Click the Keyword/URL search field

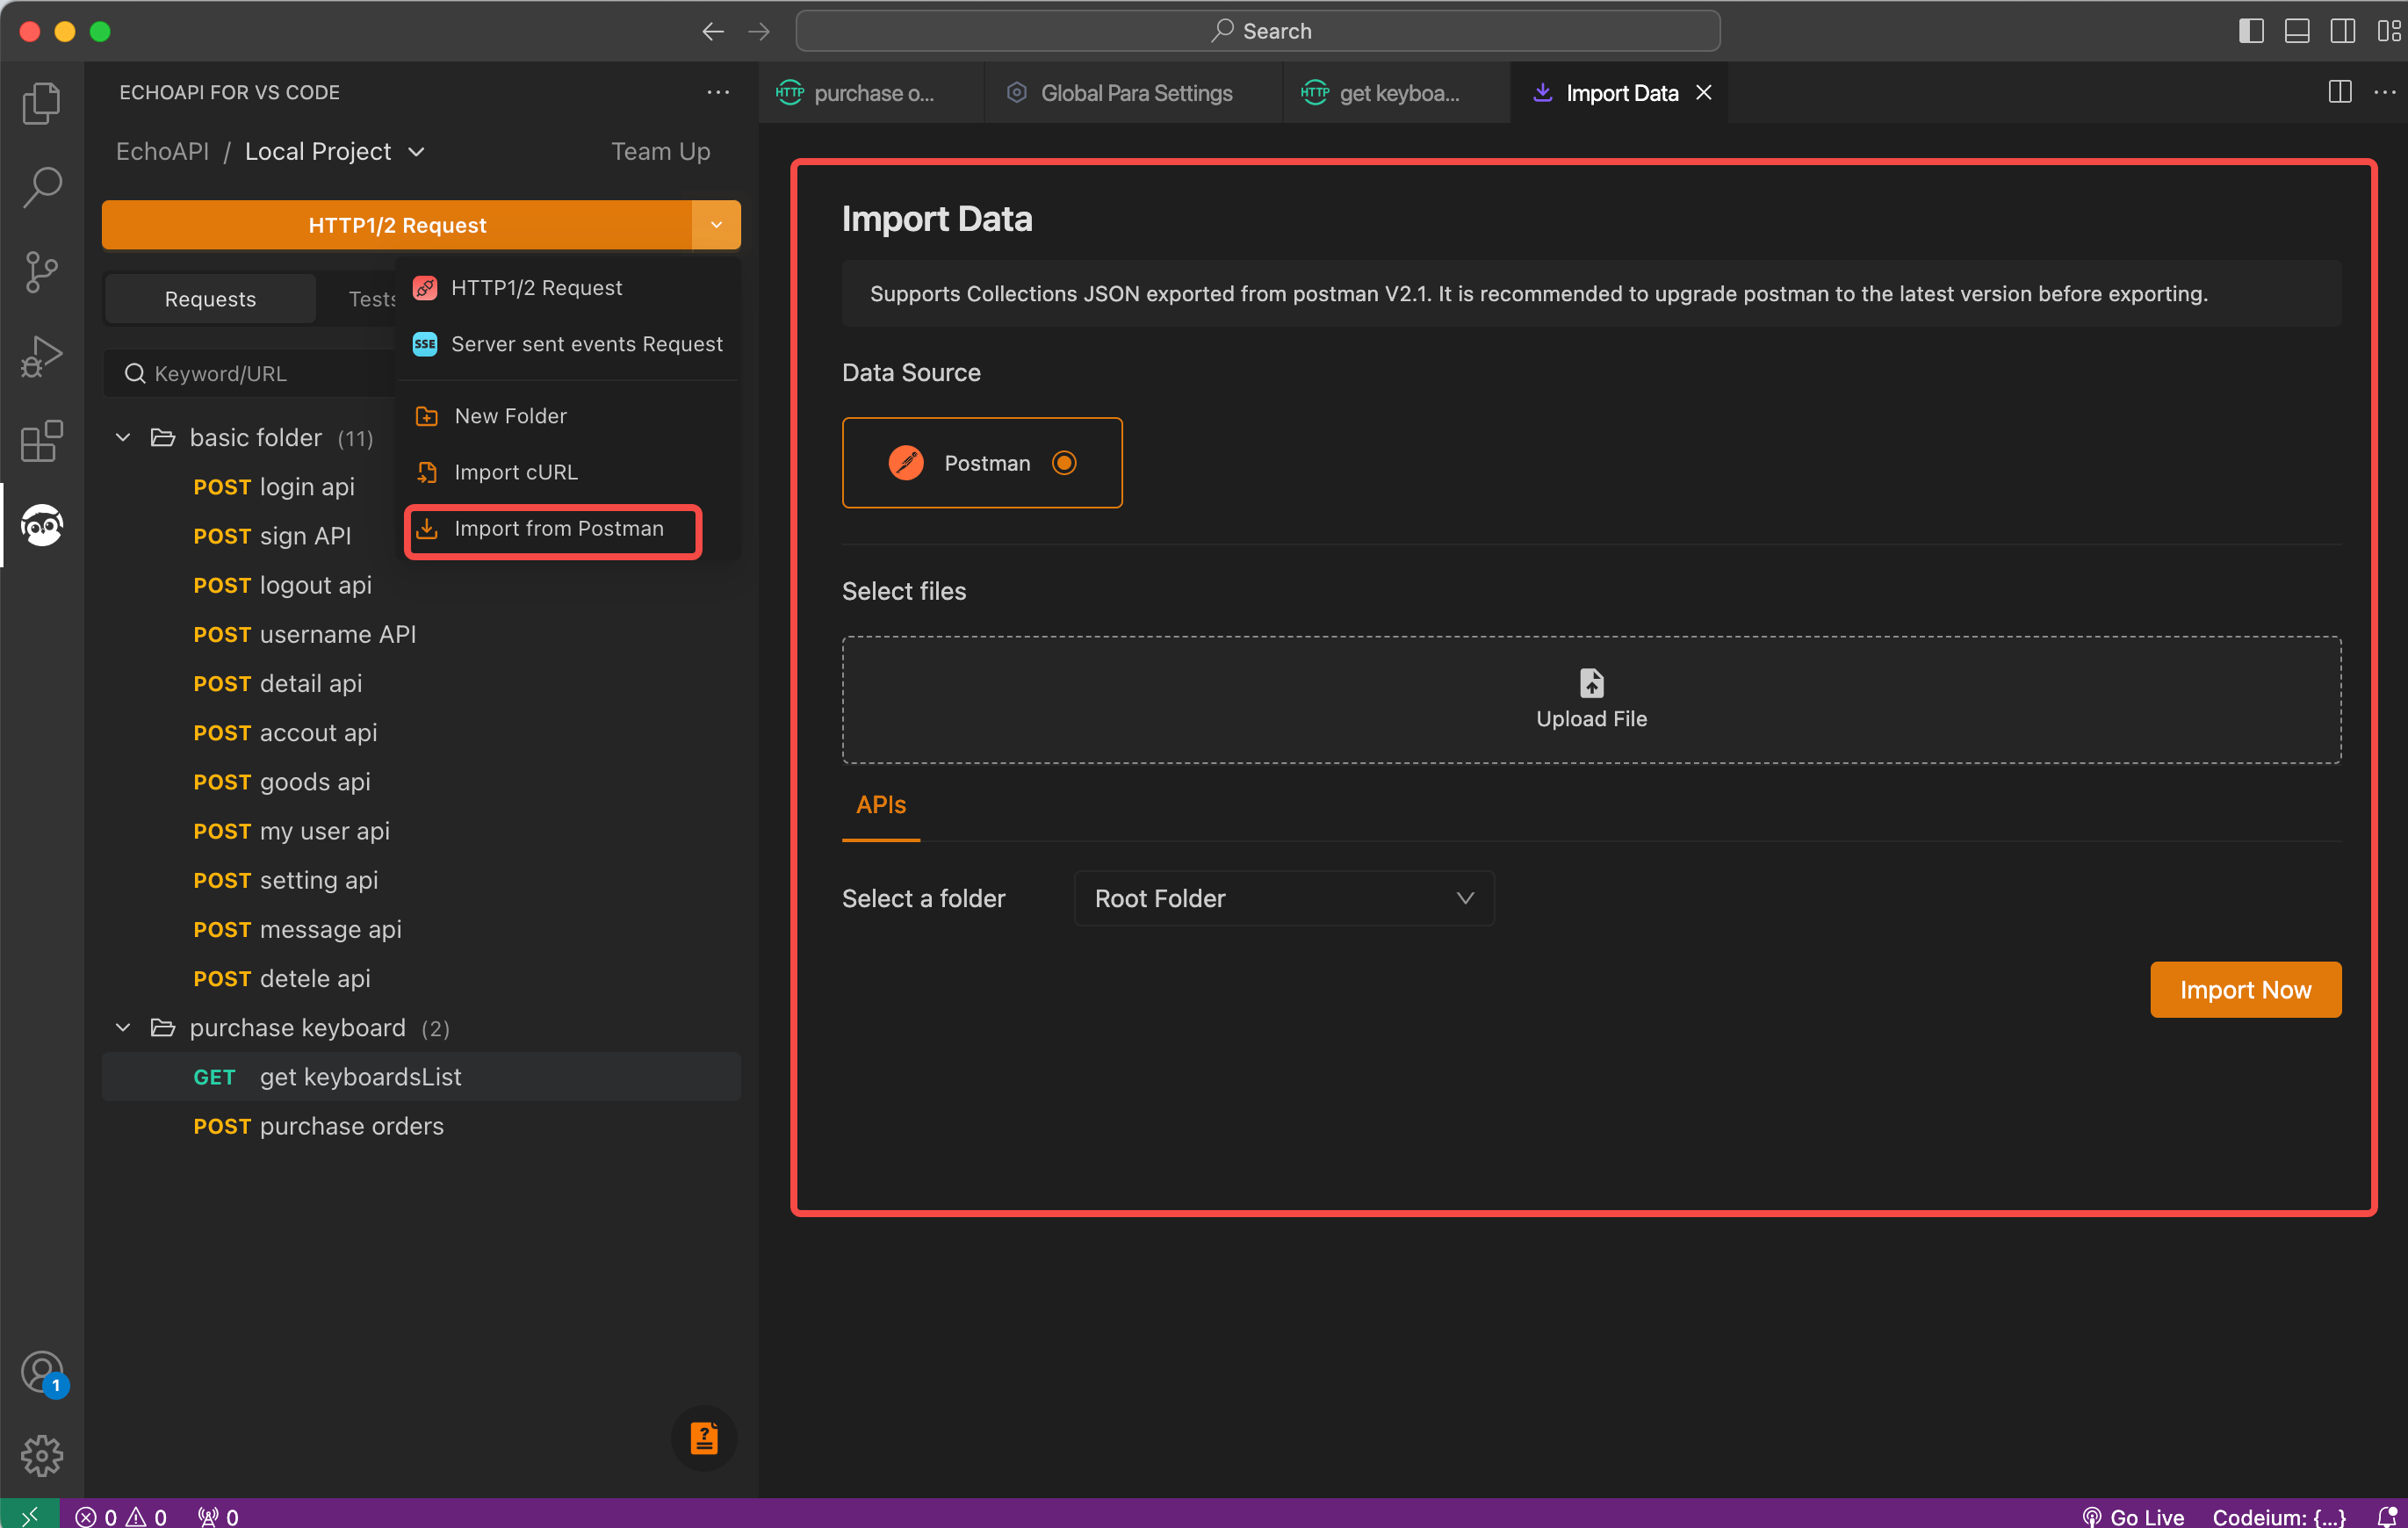point(252,373)
